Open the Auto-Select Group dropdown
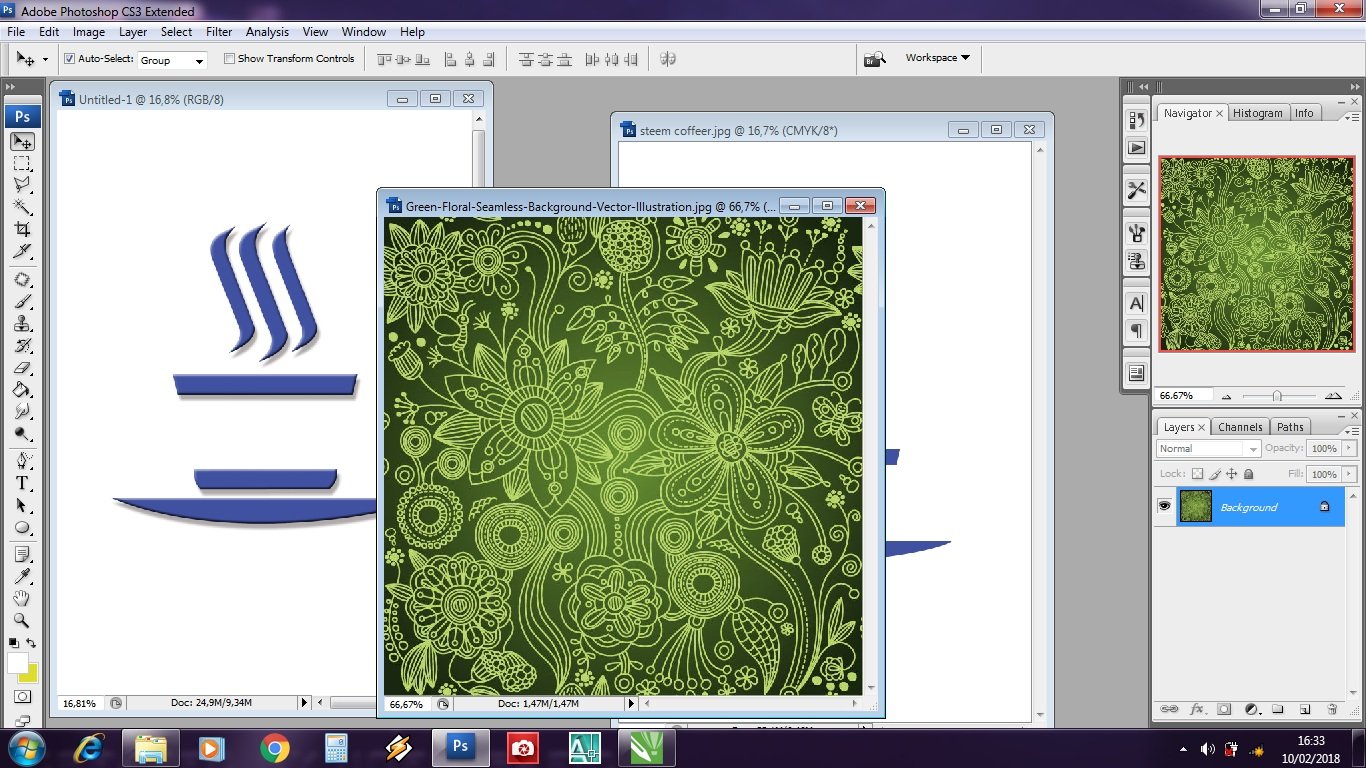1366x768 pixels. coord(172,60)
